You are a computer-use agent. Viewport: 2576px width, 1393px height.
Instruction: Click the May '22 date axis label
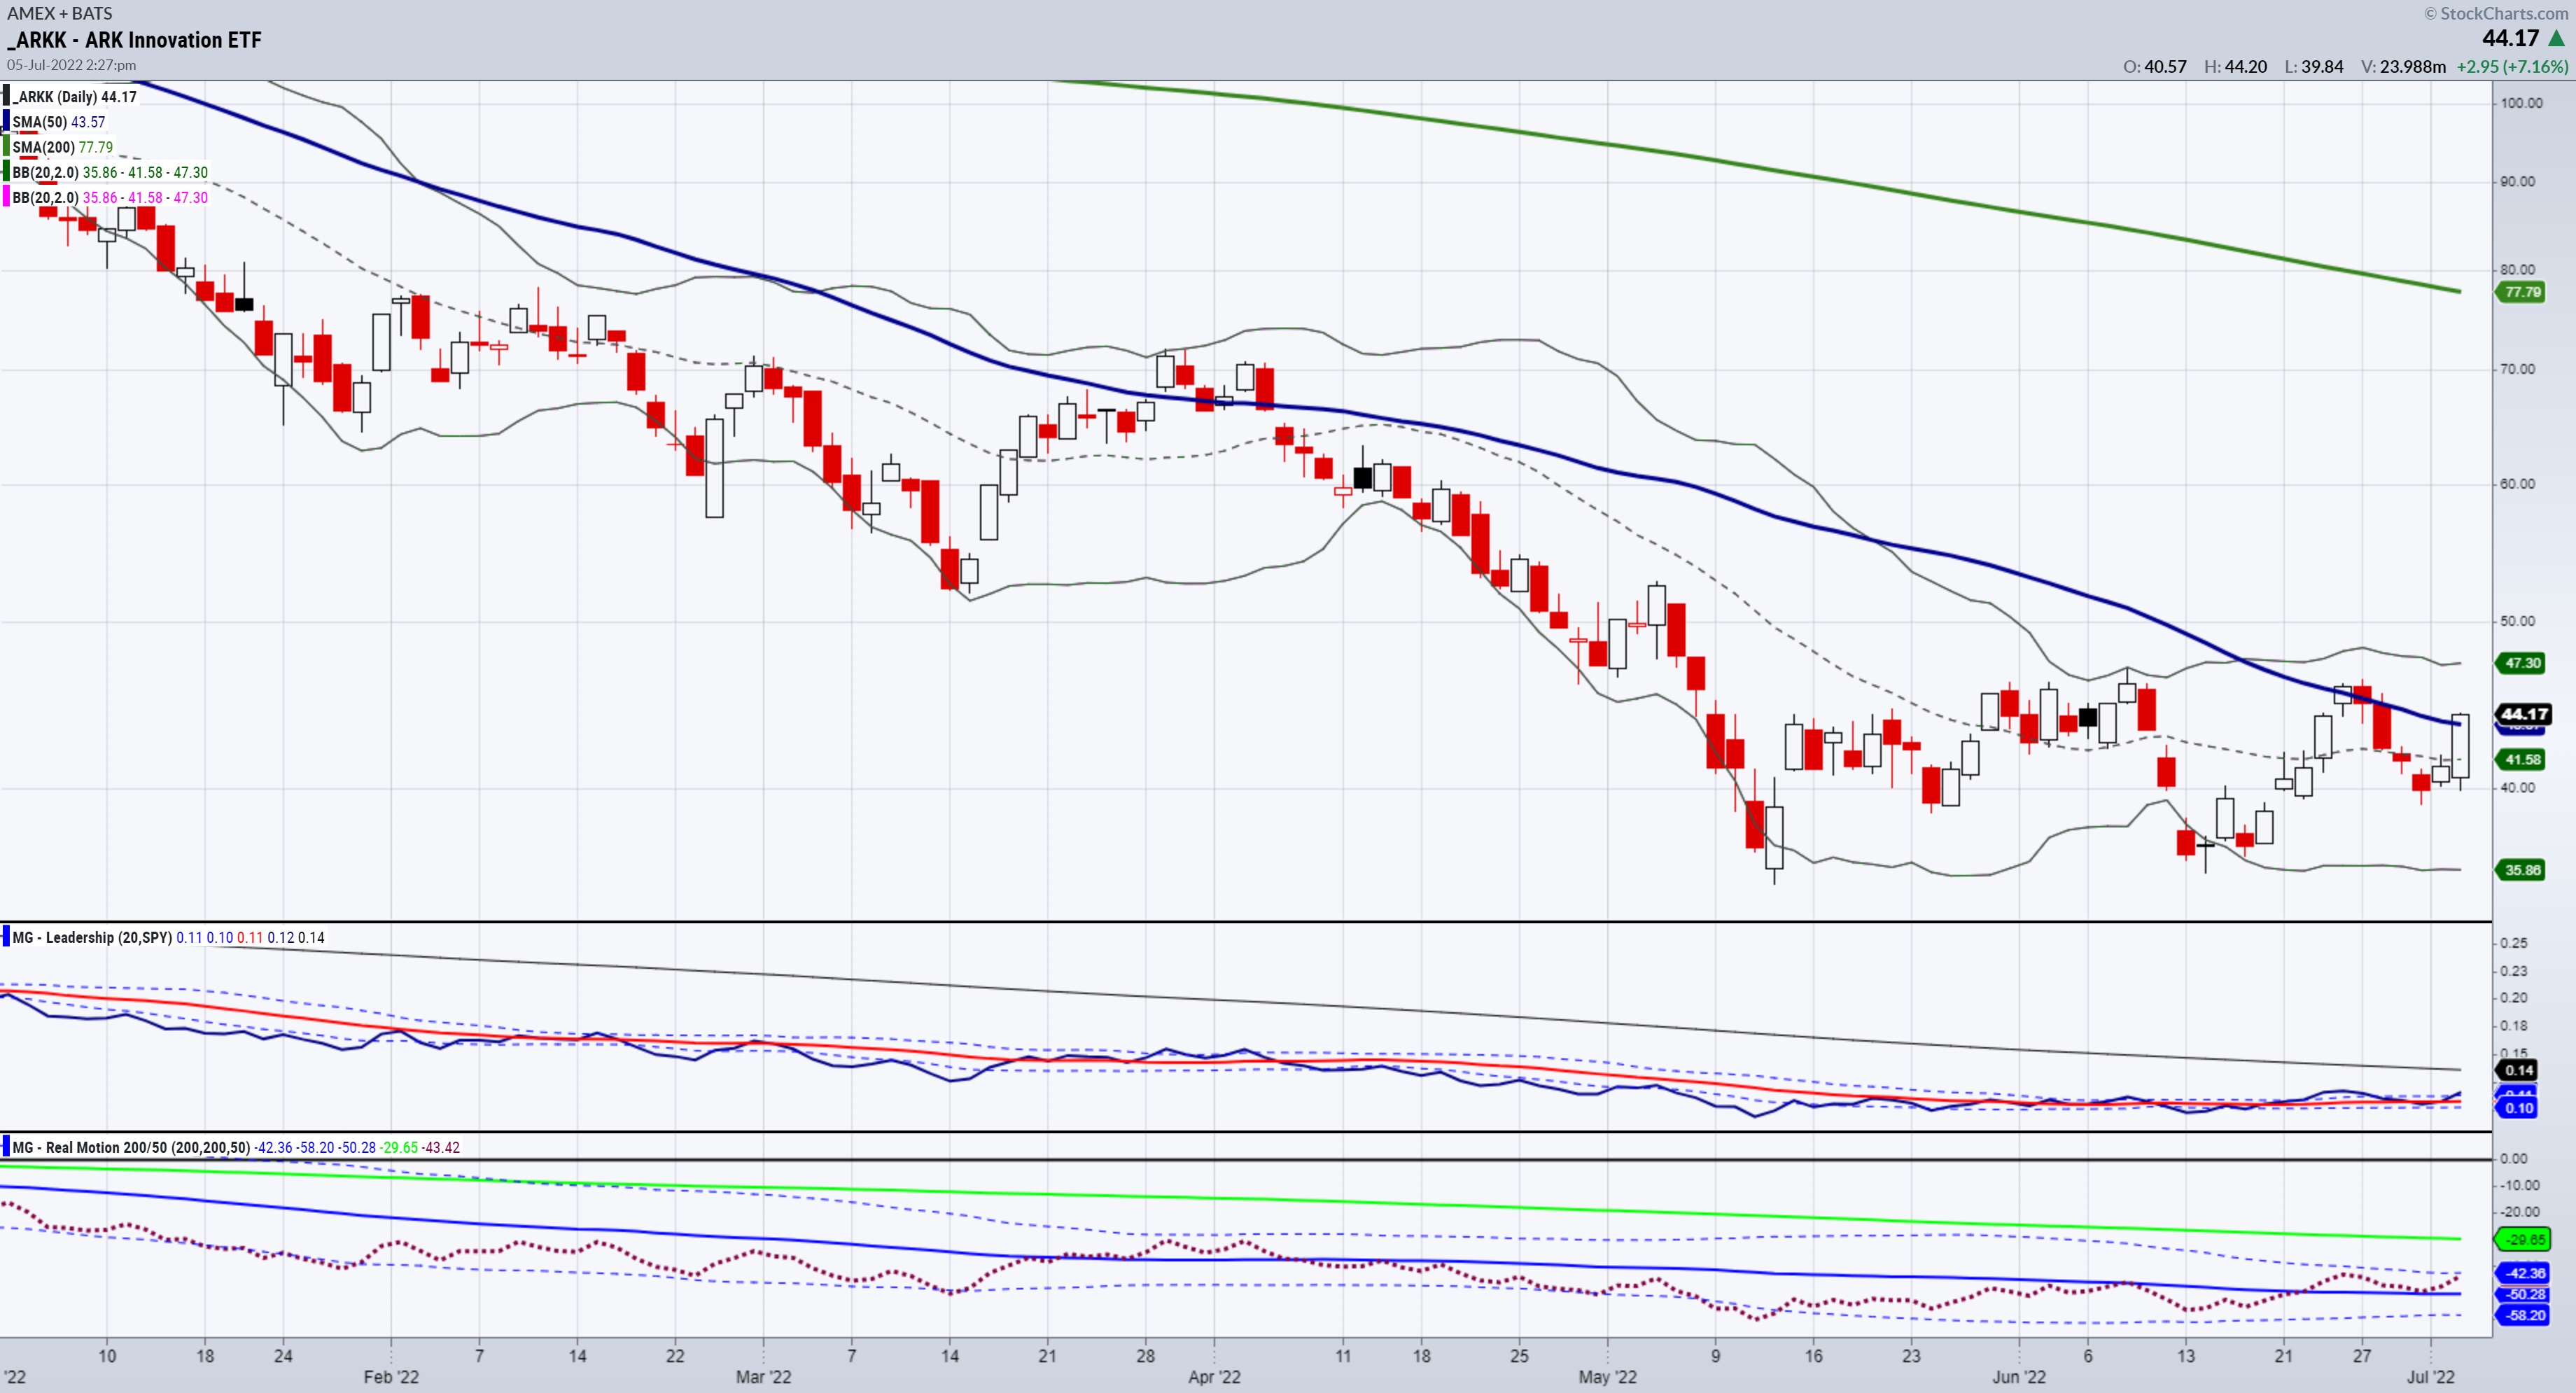pyautogui.click(x=1607, y=1377)
